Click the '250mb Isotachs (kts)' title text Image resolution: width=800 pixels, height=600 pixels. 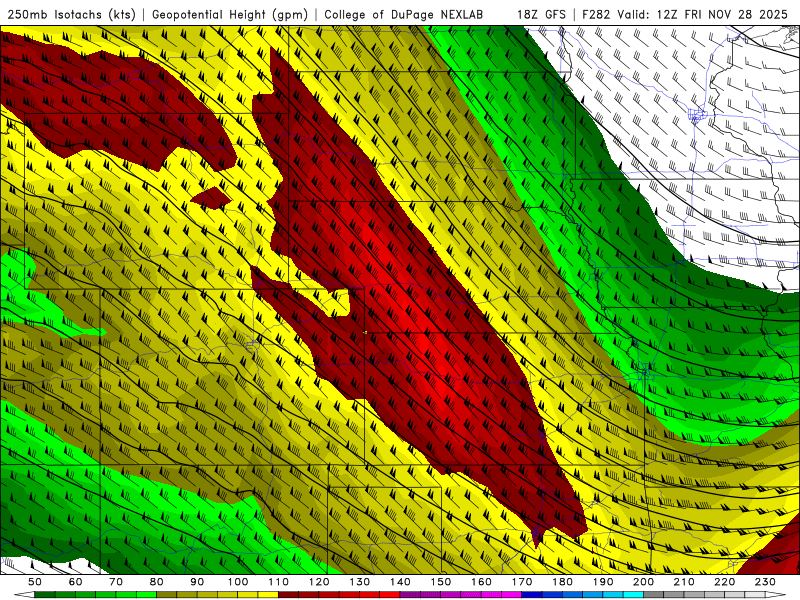[x=71, y=14]
